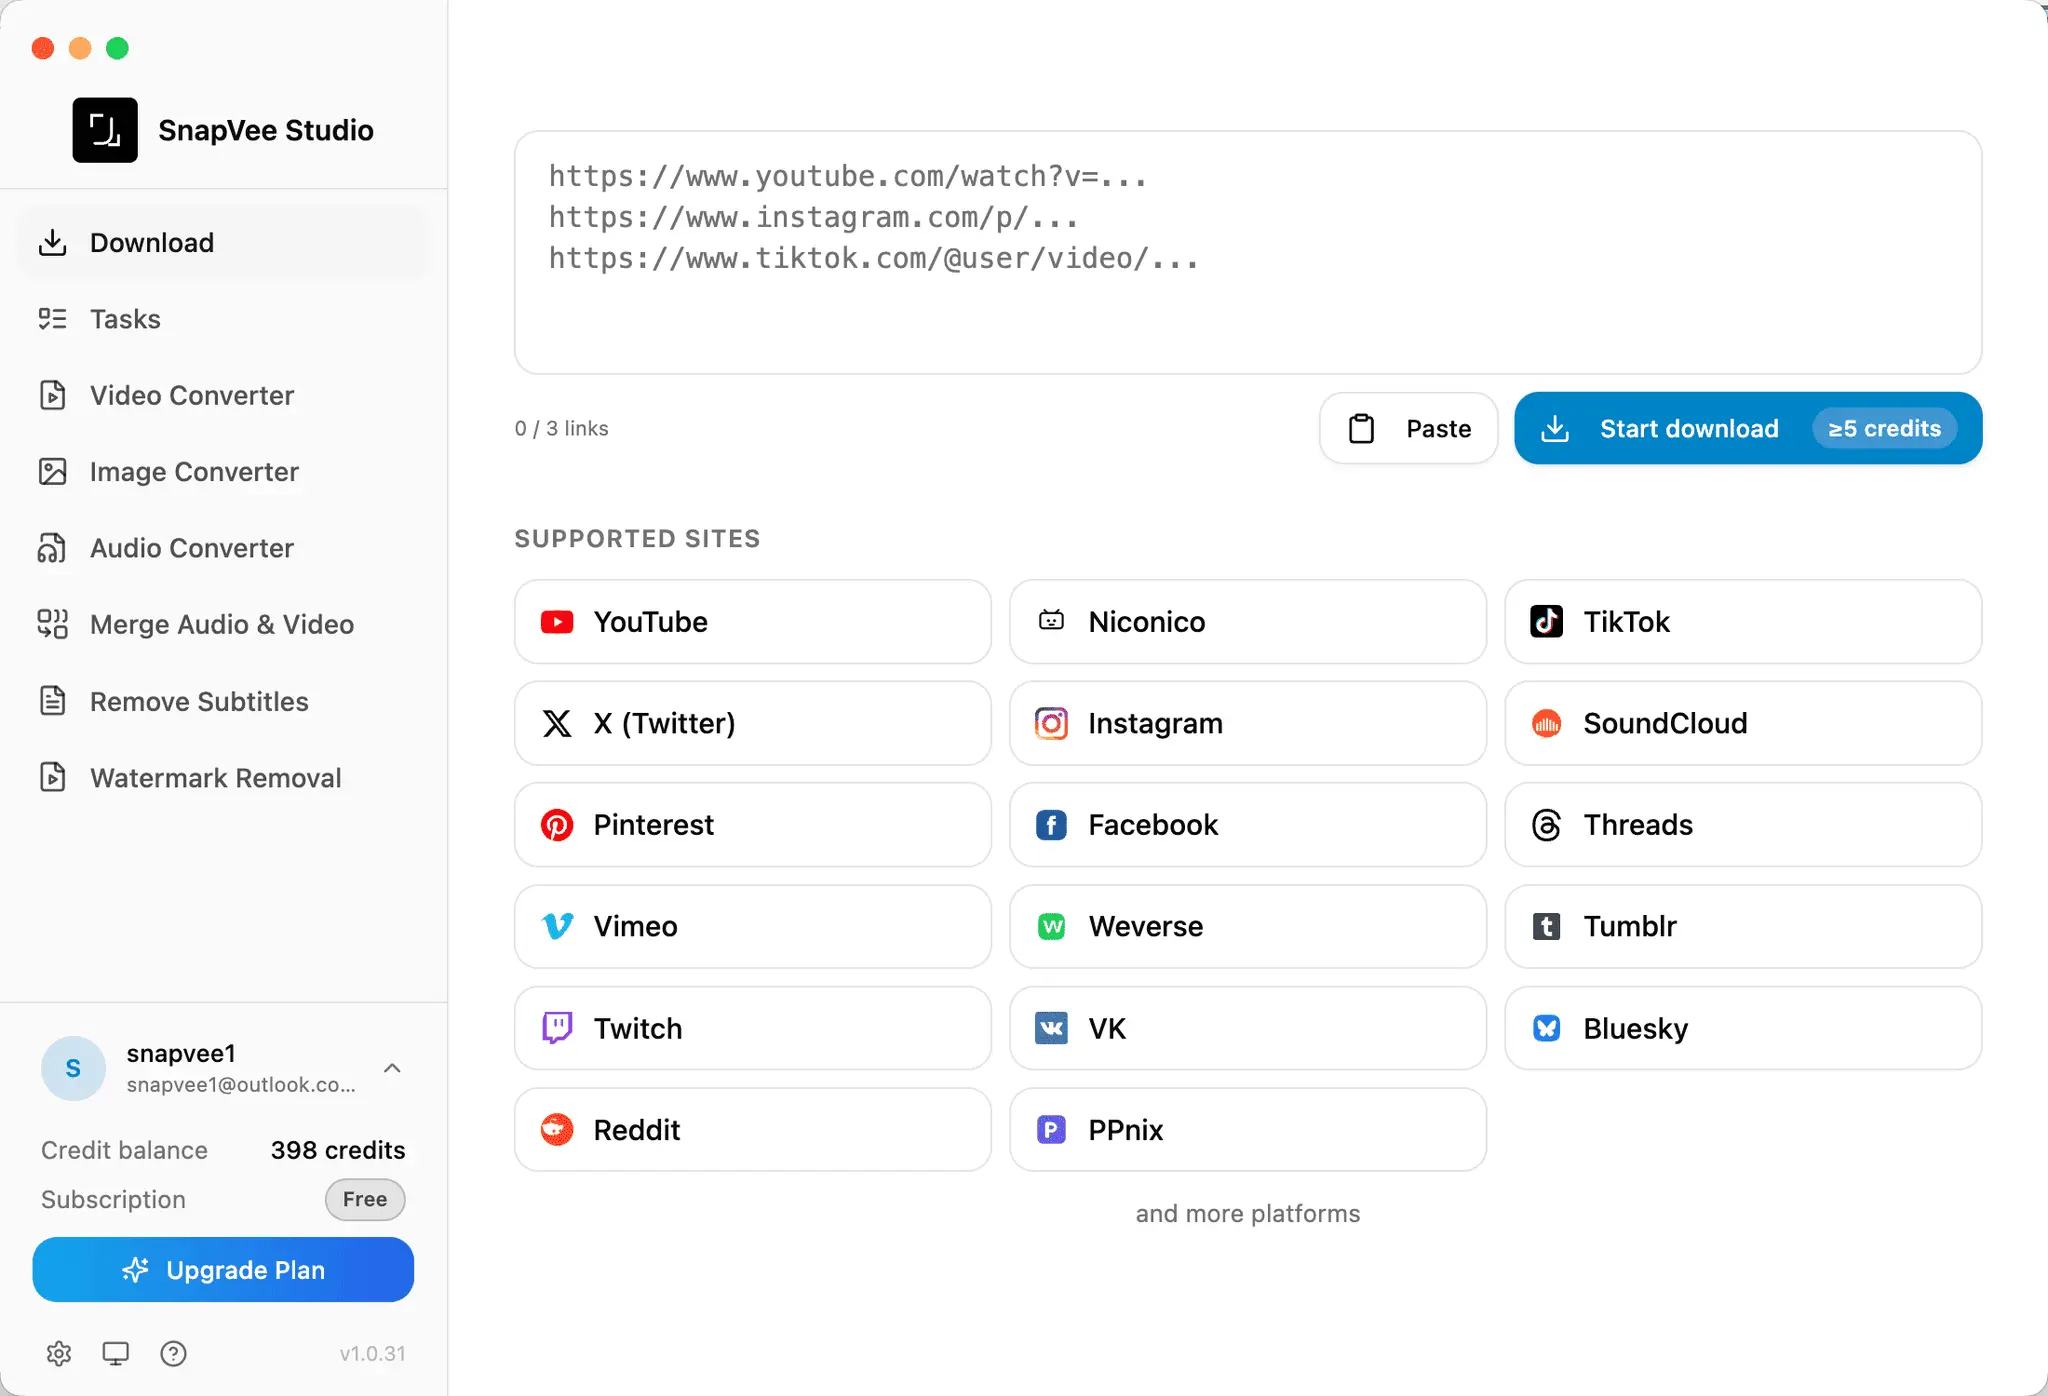Click the Instagram camera logo icon
2048x1396 pixels.
click(x=1051, y=723)
